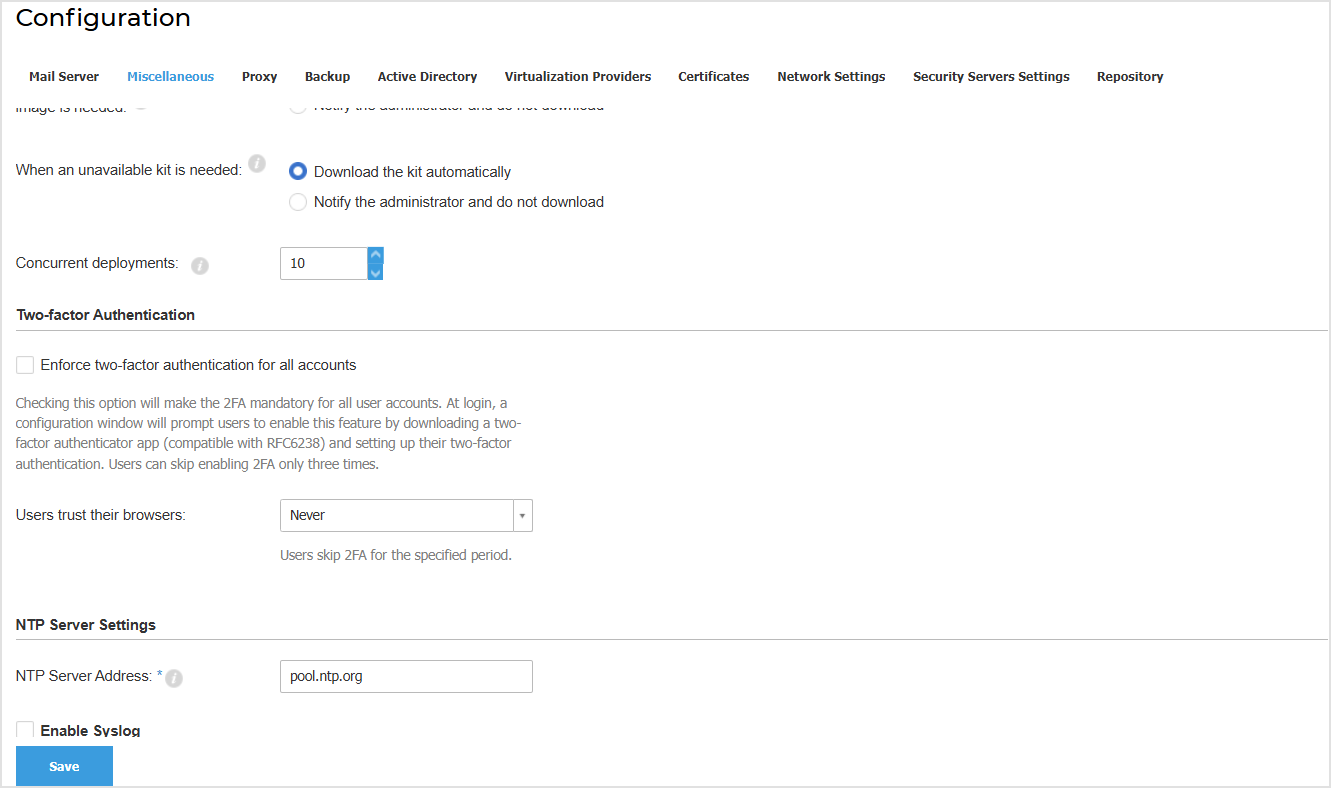Increment Concurrent deployments with the up arrow
Viewport: 1331px width, 788px height.
click(x=374, y=255)
